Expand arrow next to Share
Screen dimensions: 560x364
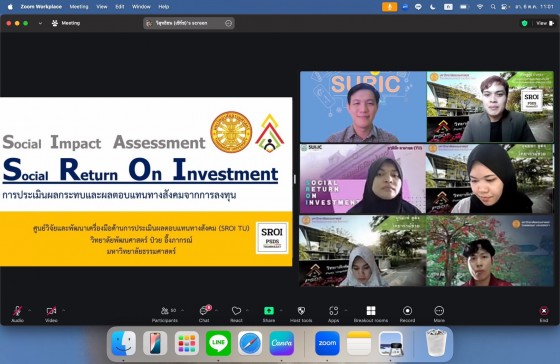(x=281, y=310)
